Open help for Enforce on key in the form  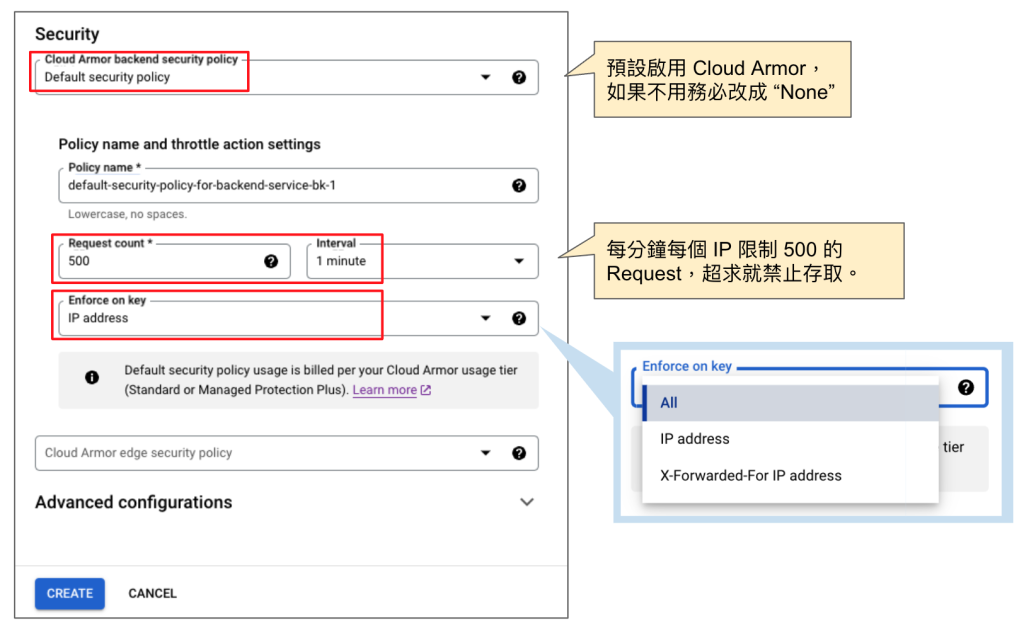click(519, 318)
